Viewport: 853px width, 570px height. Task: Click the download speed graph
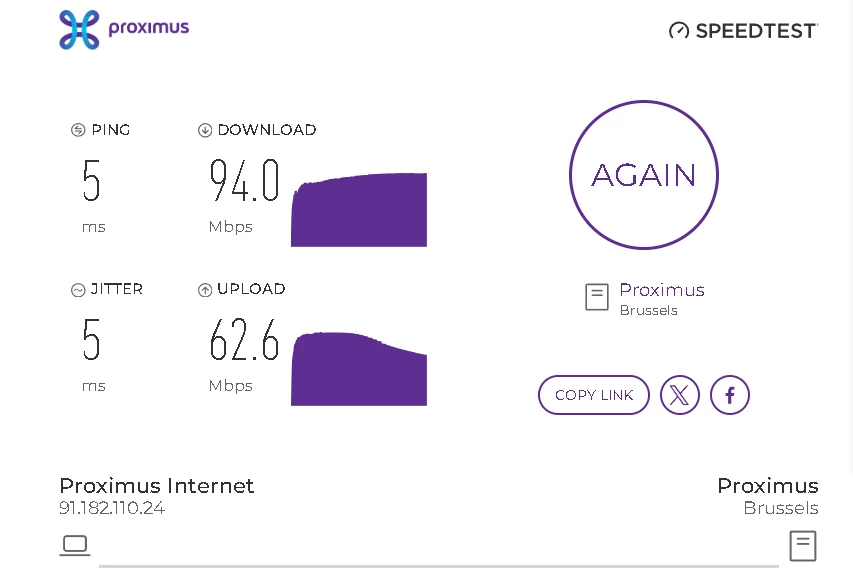click(359, 212)
